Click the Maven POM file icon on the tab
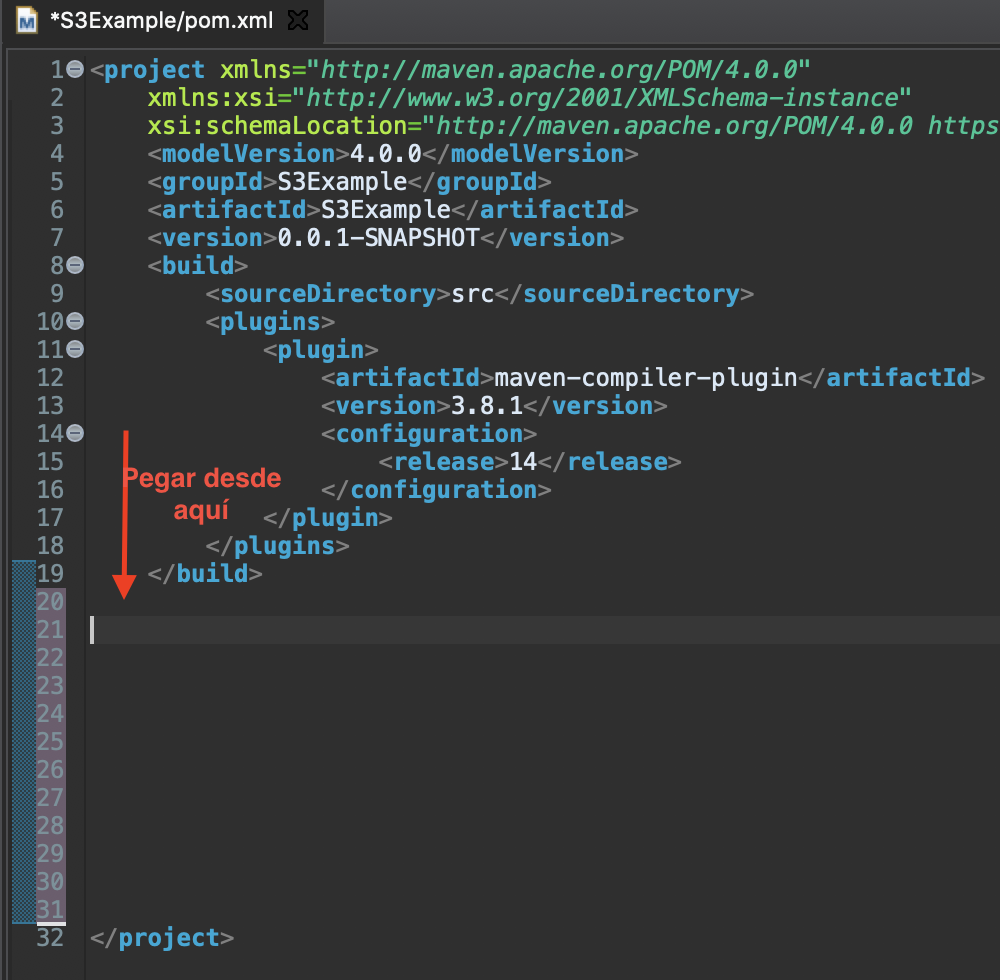This screenshot has height=980, width=1000. (26, 19)
